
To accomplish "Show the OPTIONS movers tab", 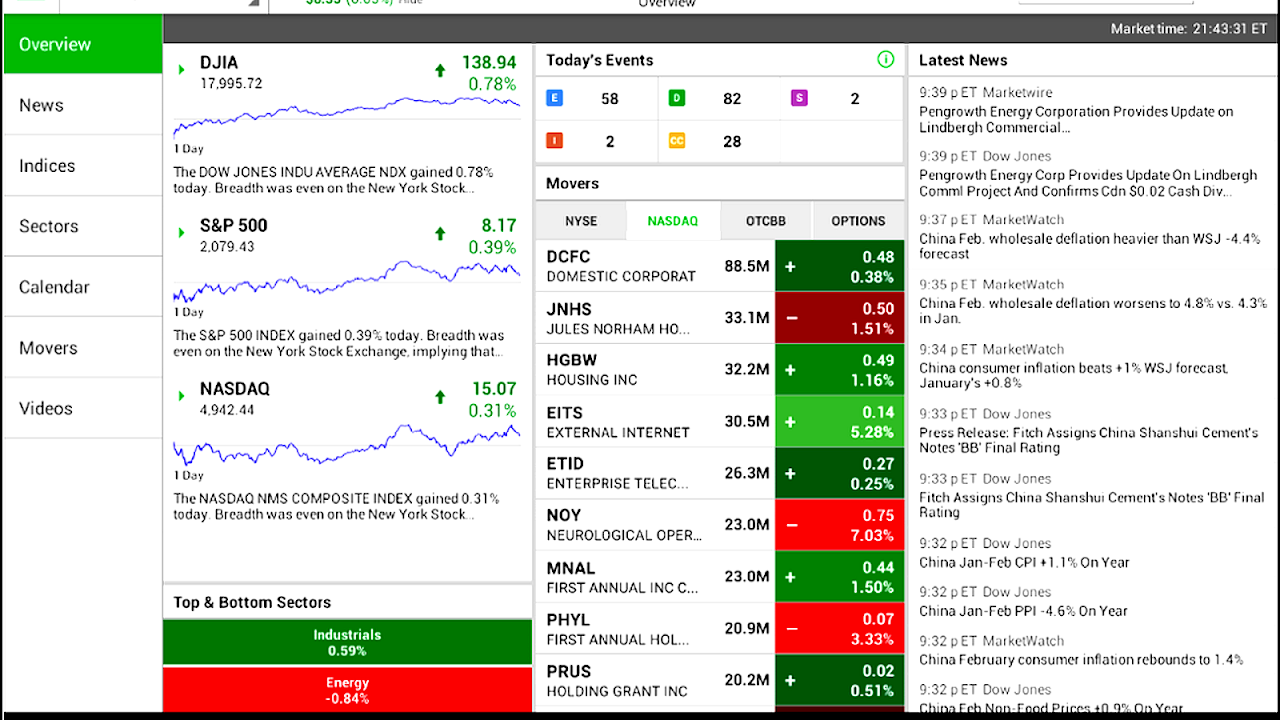I will click(858, 221).
